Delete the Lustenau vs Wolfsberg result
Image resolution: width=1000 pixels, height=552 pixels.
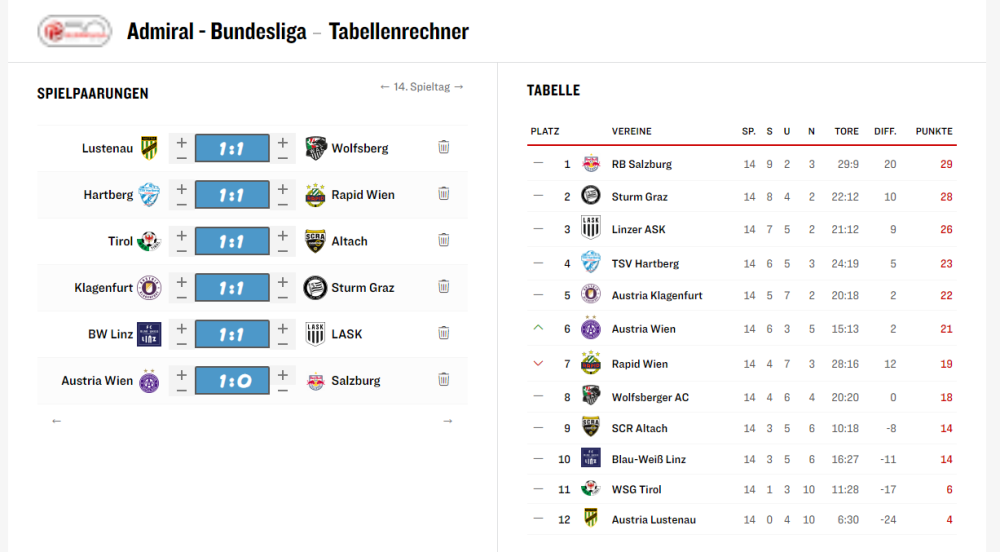443,148
